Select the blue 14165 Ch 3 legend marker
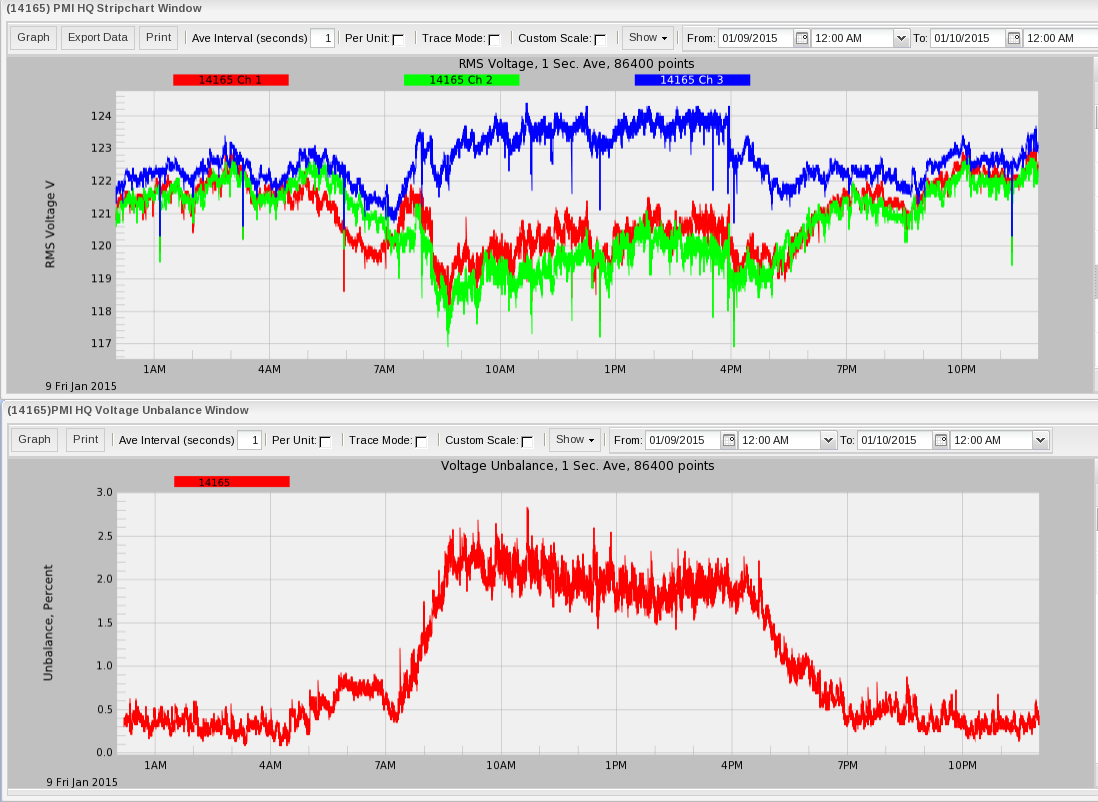This screenshot has height=802, width=1098. click(692, 80)
